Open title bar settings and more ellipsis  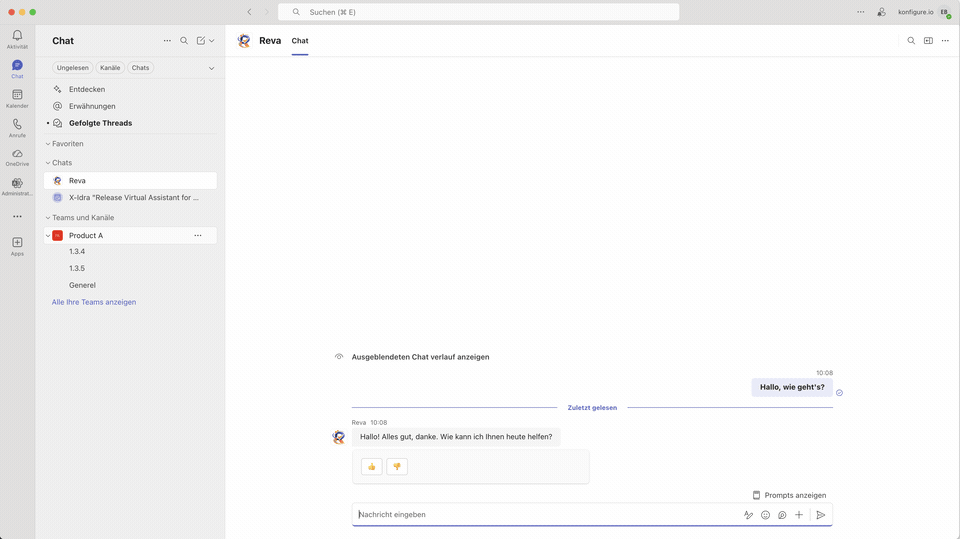(861, 12)
